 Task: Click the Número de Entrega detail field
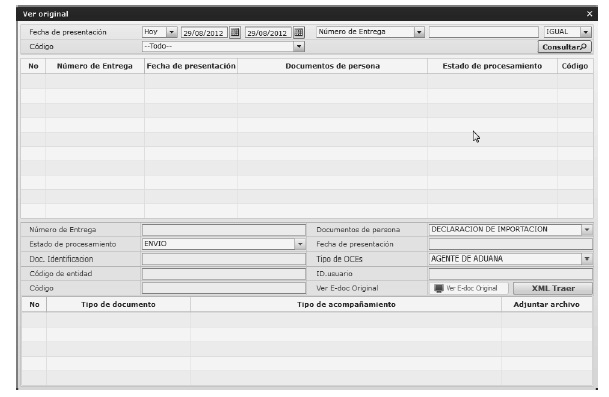click(x=224, y=230)
